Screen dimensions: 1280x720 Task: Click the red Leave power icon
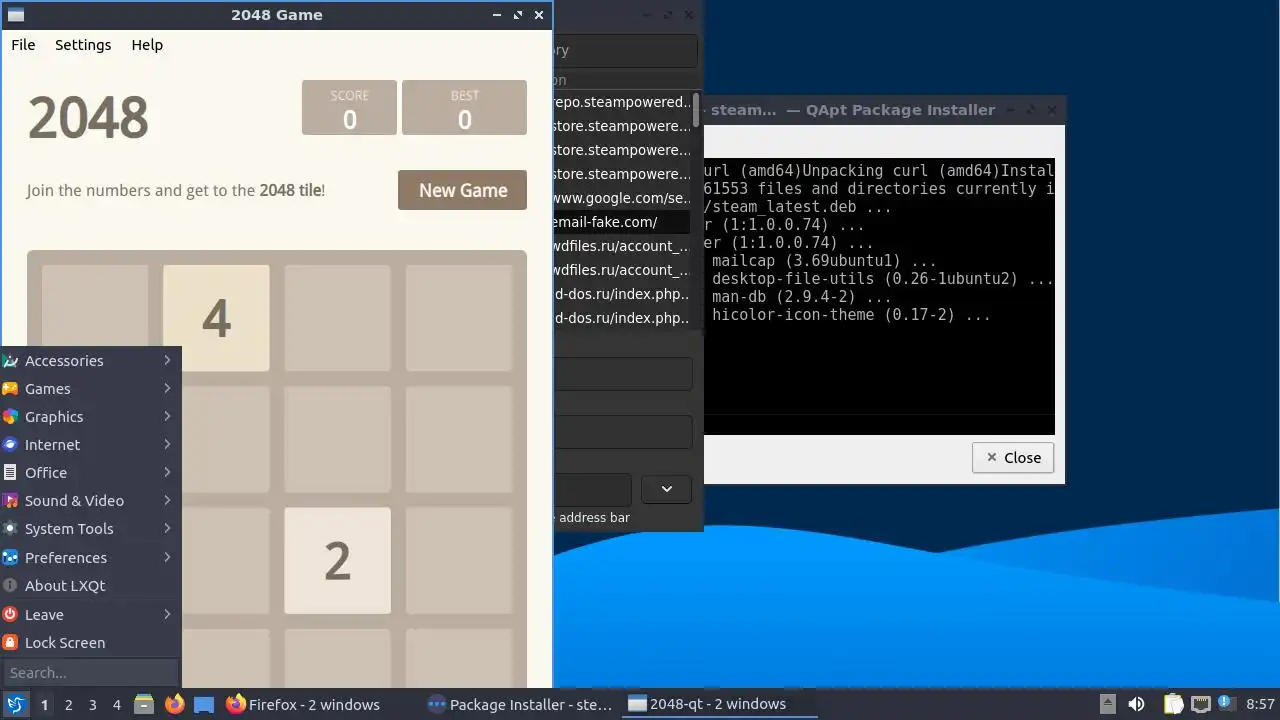click(10, 615)
